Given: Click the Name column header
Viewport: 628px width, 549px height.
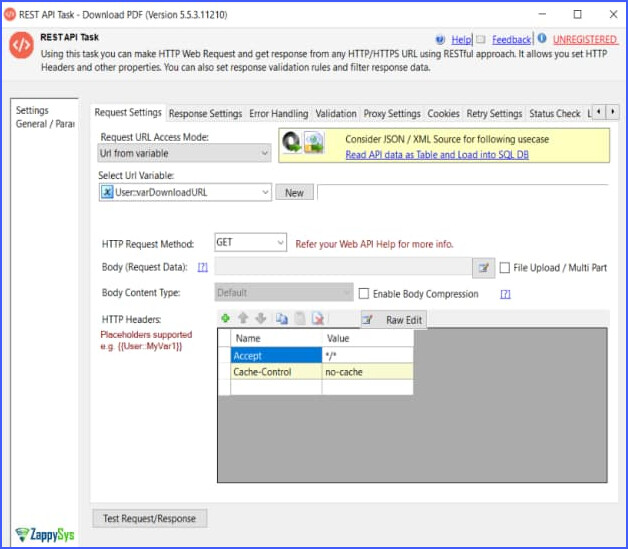Looking at the screenshot, I should pos(276,338).
